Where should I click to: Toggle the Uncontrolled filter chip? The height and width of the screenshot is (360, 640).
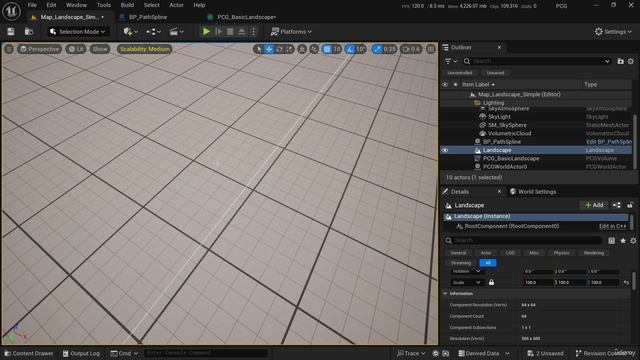coord(460,73)
